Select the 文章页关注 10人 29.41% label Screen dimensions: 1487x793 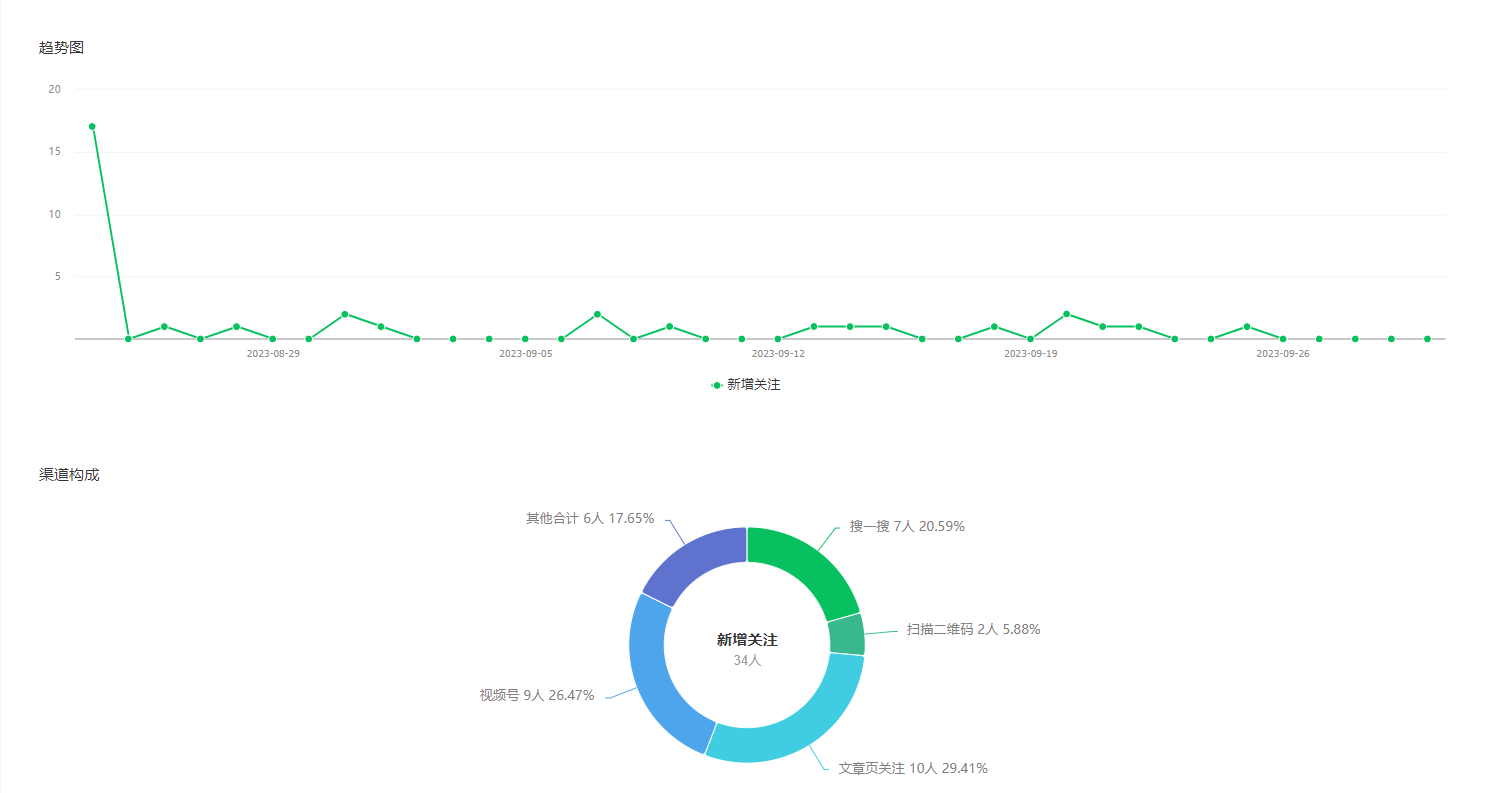click(912, 768)
